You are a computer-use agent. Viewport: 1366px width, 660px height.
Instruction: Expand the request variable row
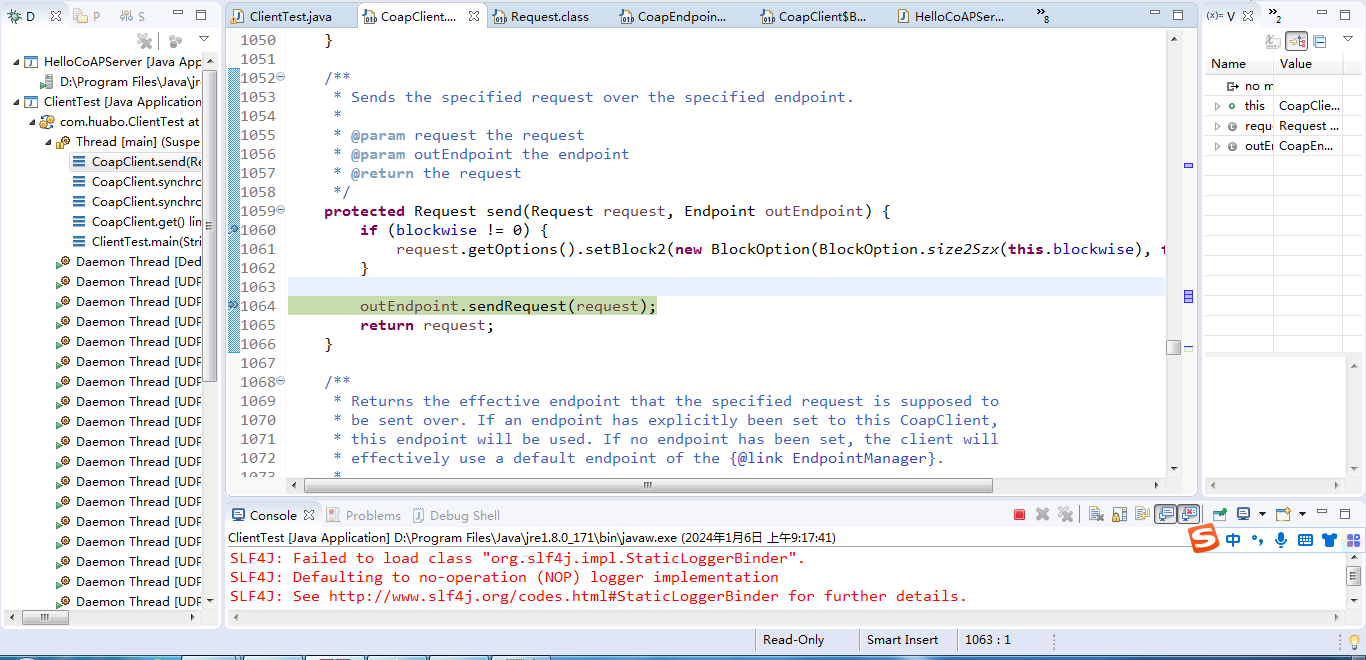[1217, 126]
